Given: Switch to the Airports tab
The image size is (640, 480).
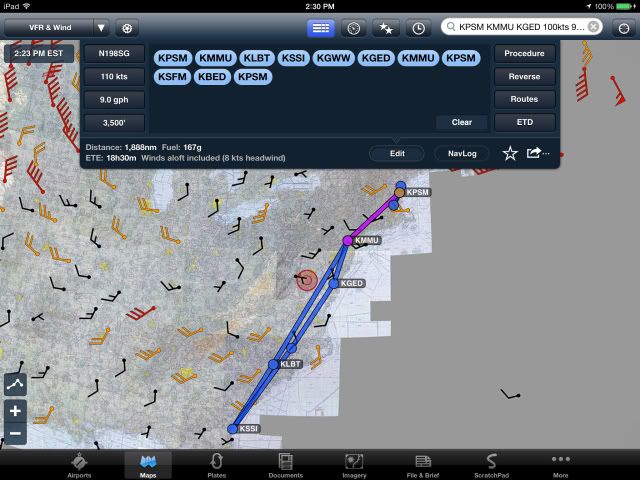Looking at the screenshot, I should (79, 465).
